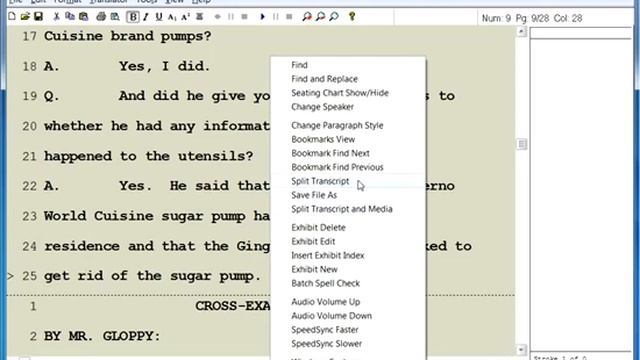Create a new document from toolbar
Viewport: 640px width, 360px height.
coord(12,16)
